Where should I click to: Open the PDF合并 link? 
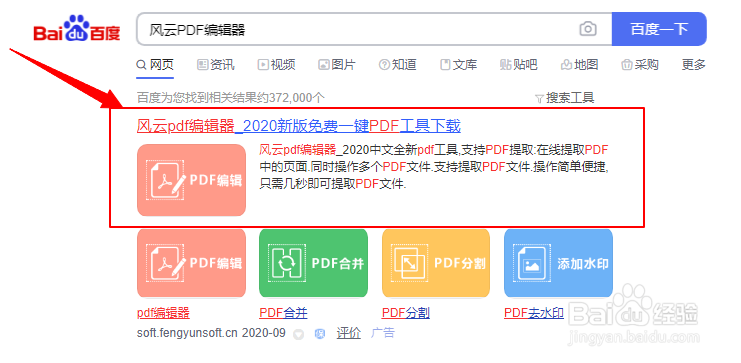click(x=283, y=313)
